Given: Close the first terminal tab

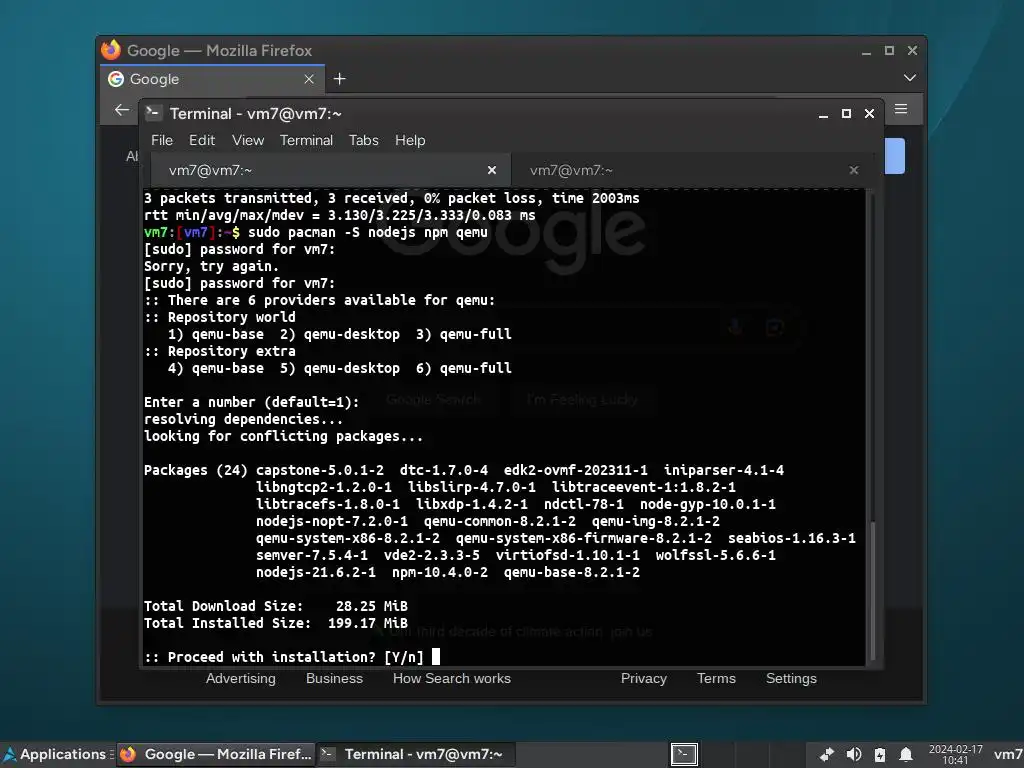Looking at the screenshot, I should pos(492,170).
